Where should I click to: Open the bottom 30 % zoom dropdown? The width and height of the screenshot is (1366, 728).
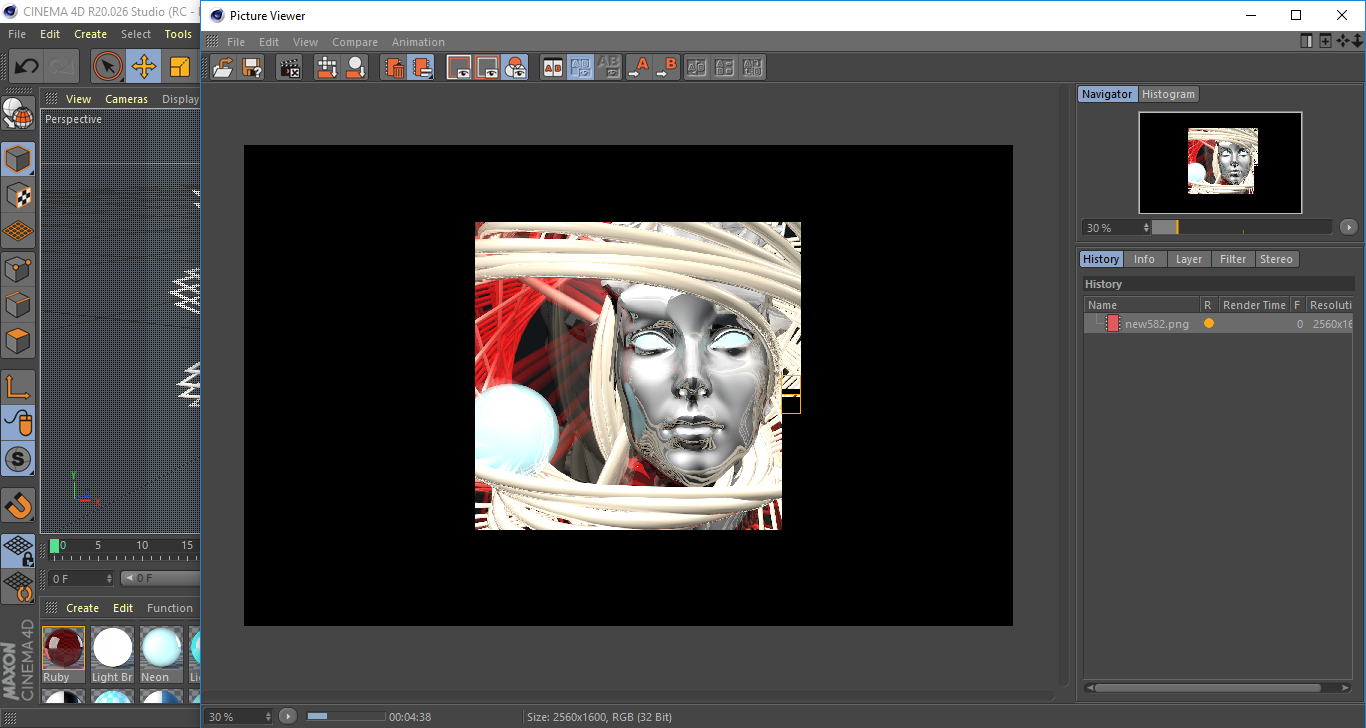click(240, 717)
